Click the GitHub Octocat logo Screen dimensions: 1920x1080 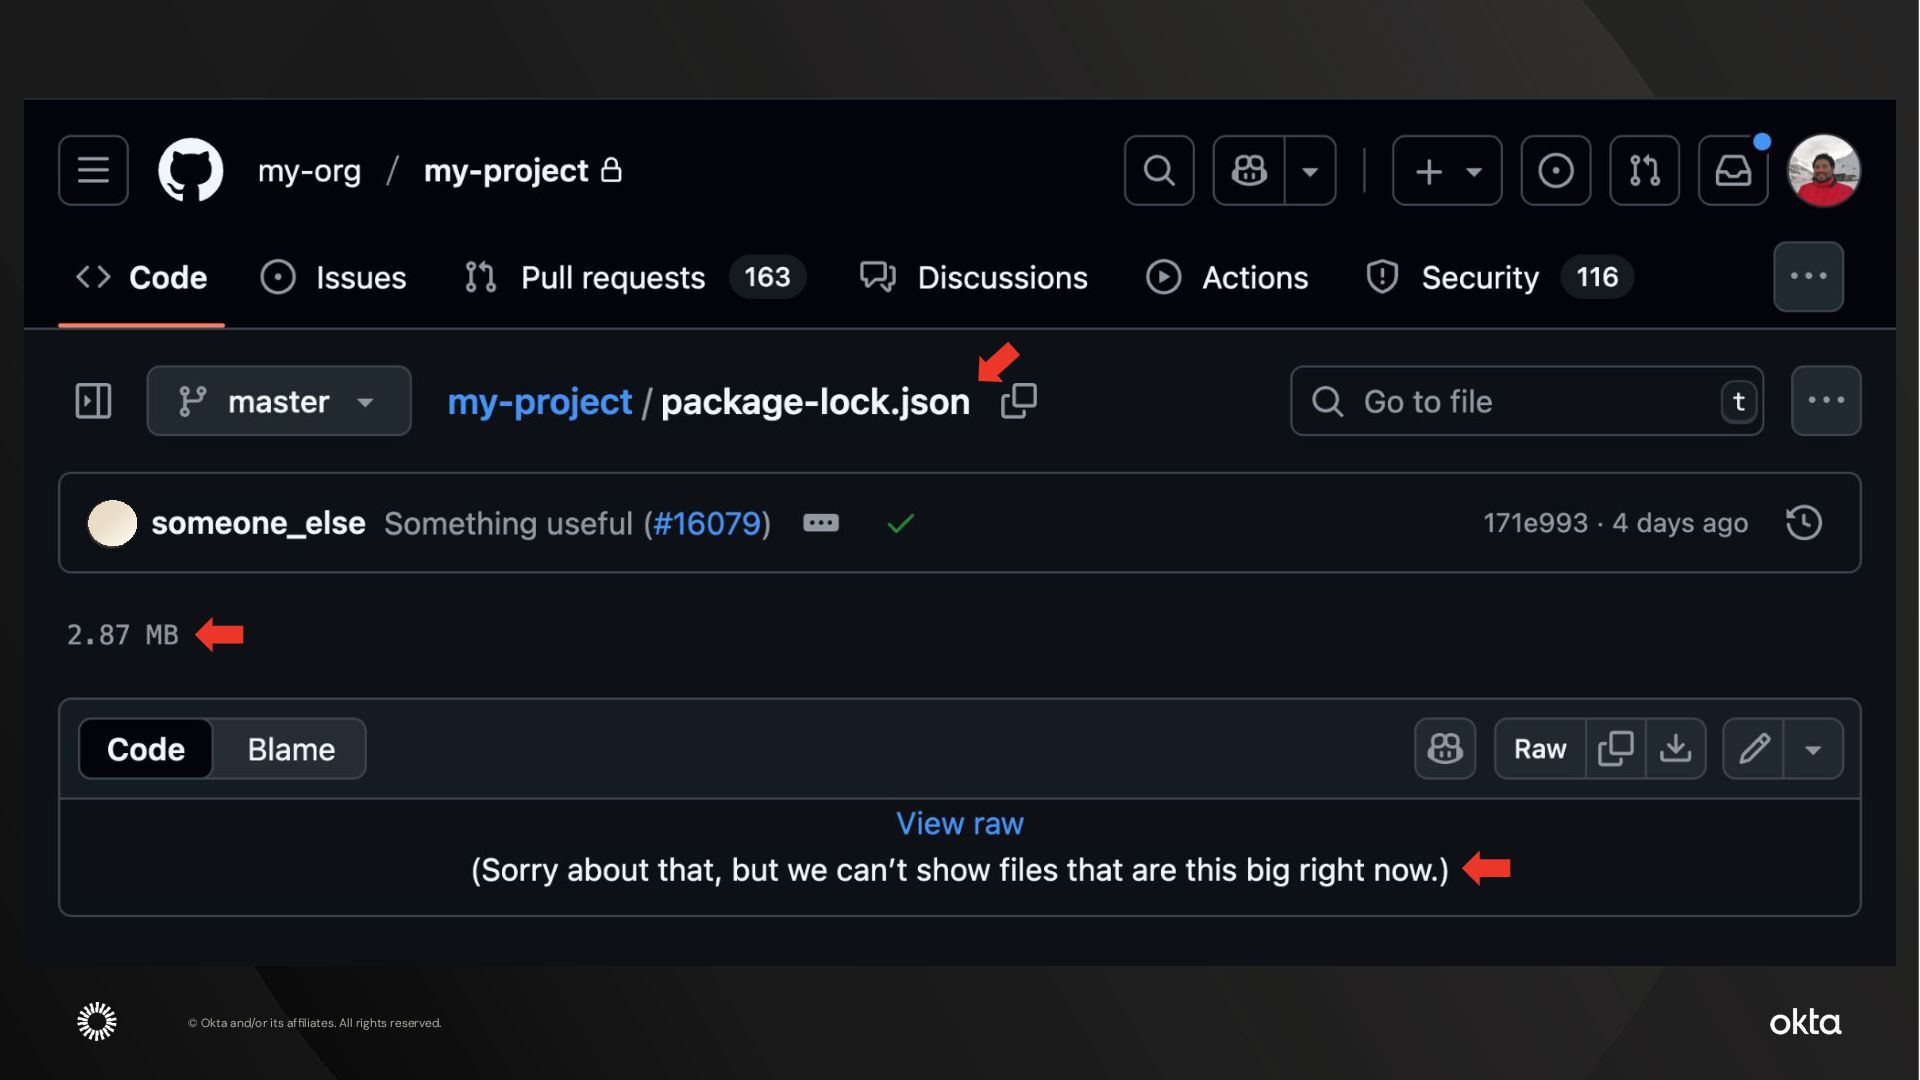[190, 170]
